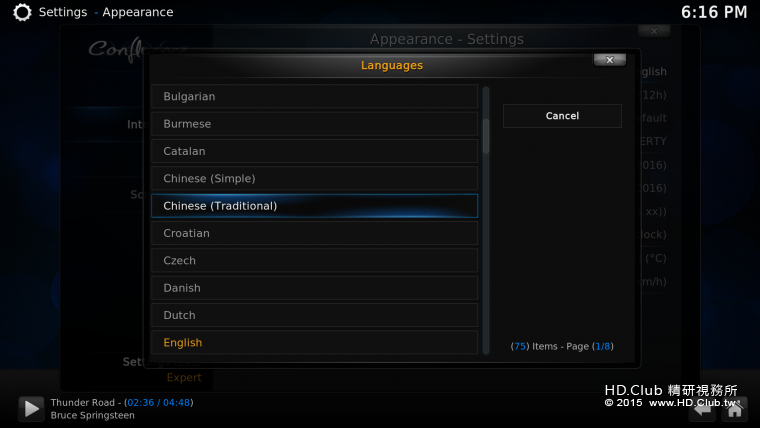The width and height of the screenshot is (760, 428).
Task: Go to the home screen icon
Action: pyautogui.click(x=735, y=408)
